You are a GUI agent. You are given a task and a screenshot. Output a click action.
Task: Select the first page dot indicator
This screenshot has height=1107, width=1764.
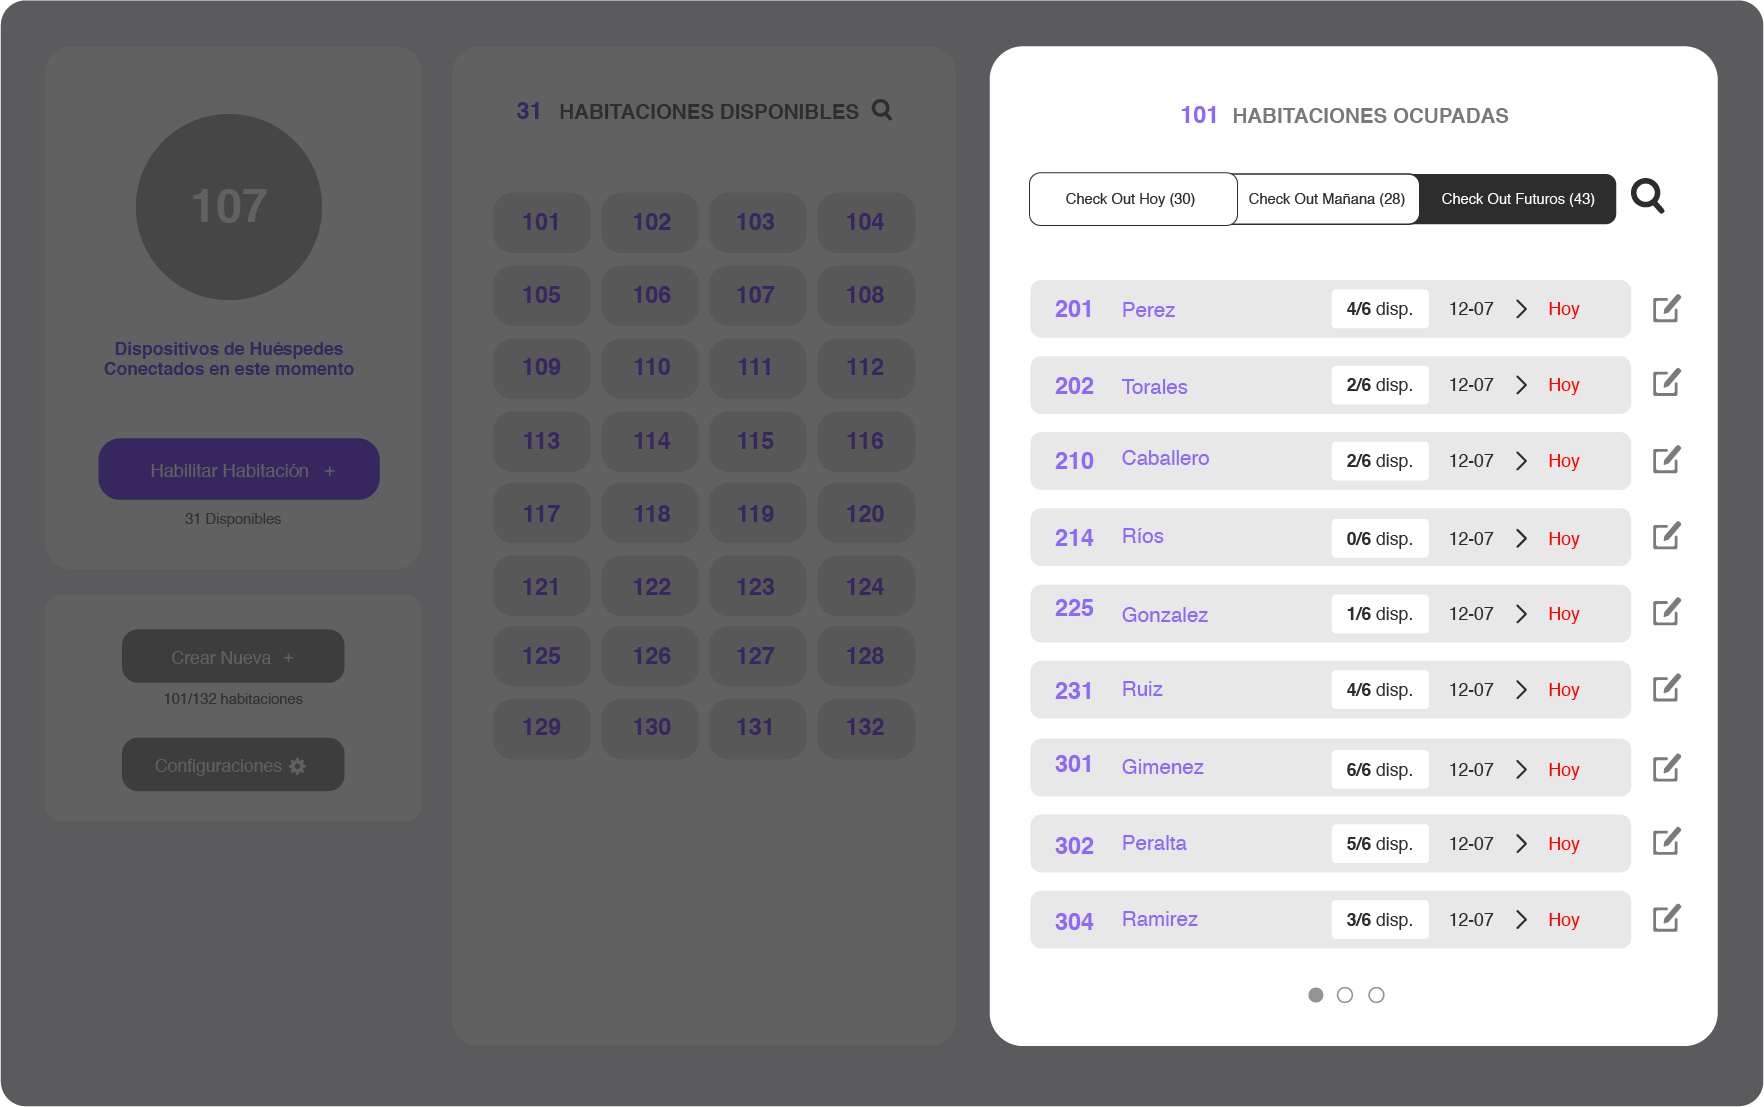[1316, 995]
